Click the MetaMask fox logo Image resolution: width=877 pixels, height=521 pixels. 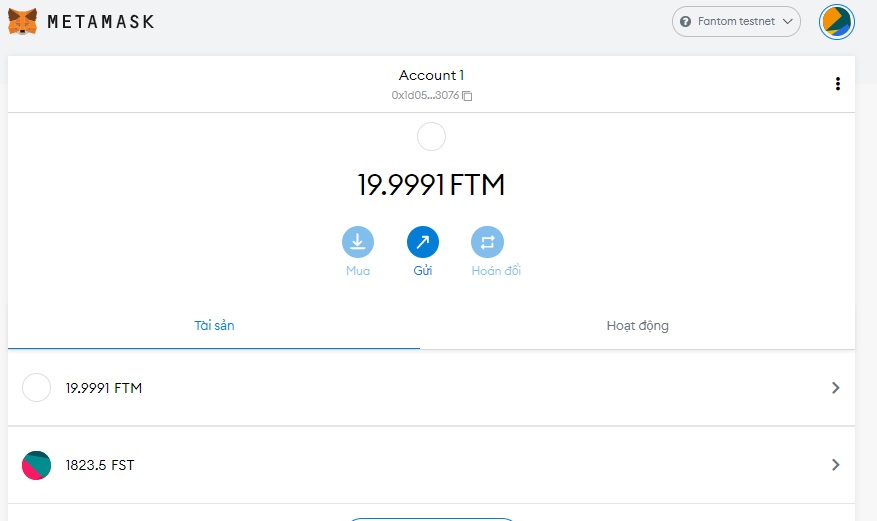[x=22, y=22]
